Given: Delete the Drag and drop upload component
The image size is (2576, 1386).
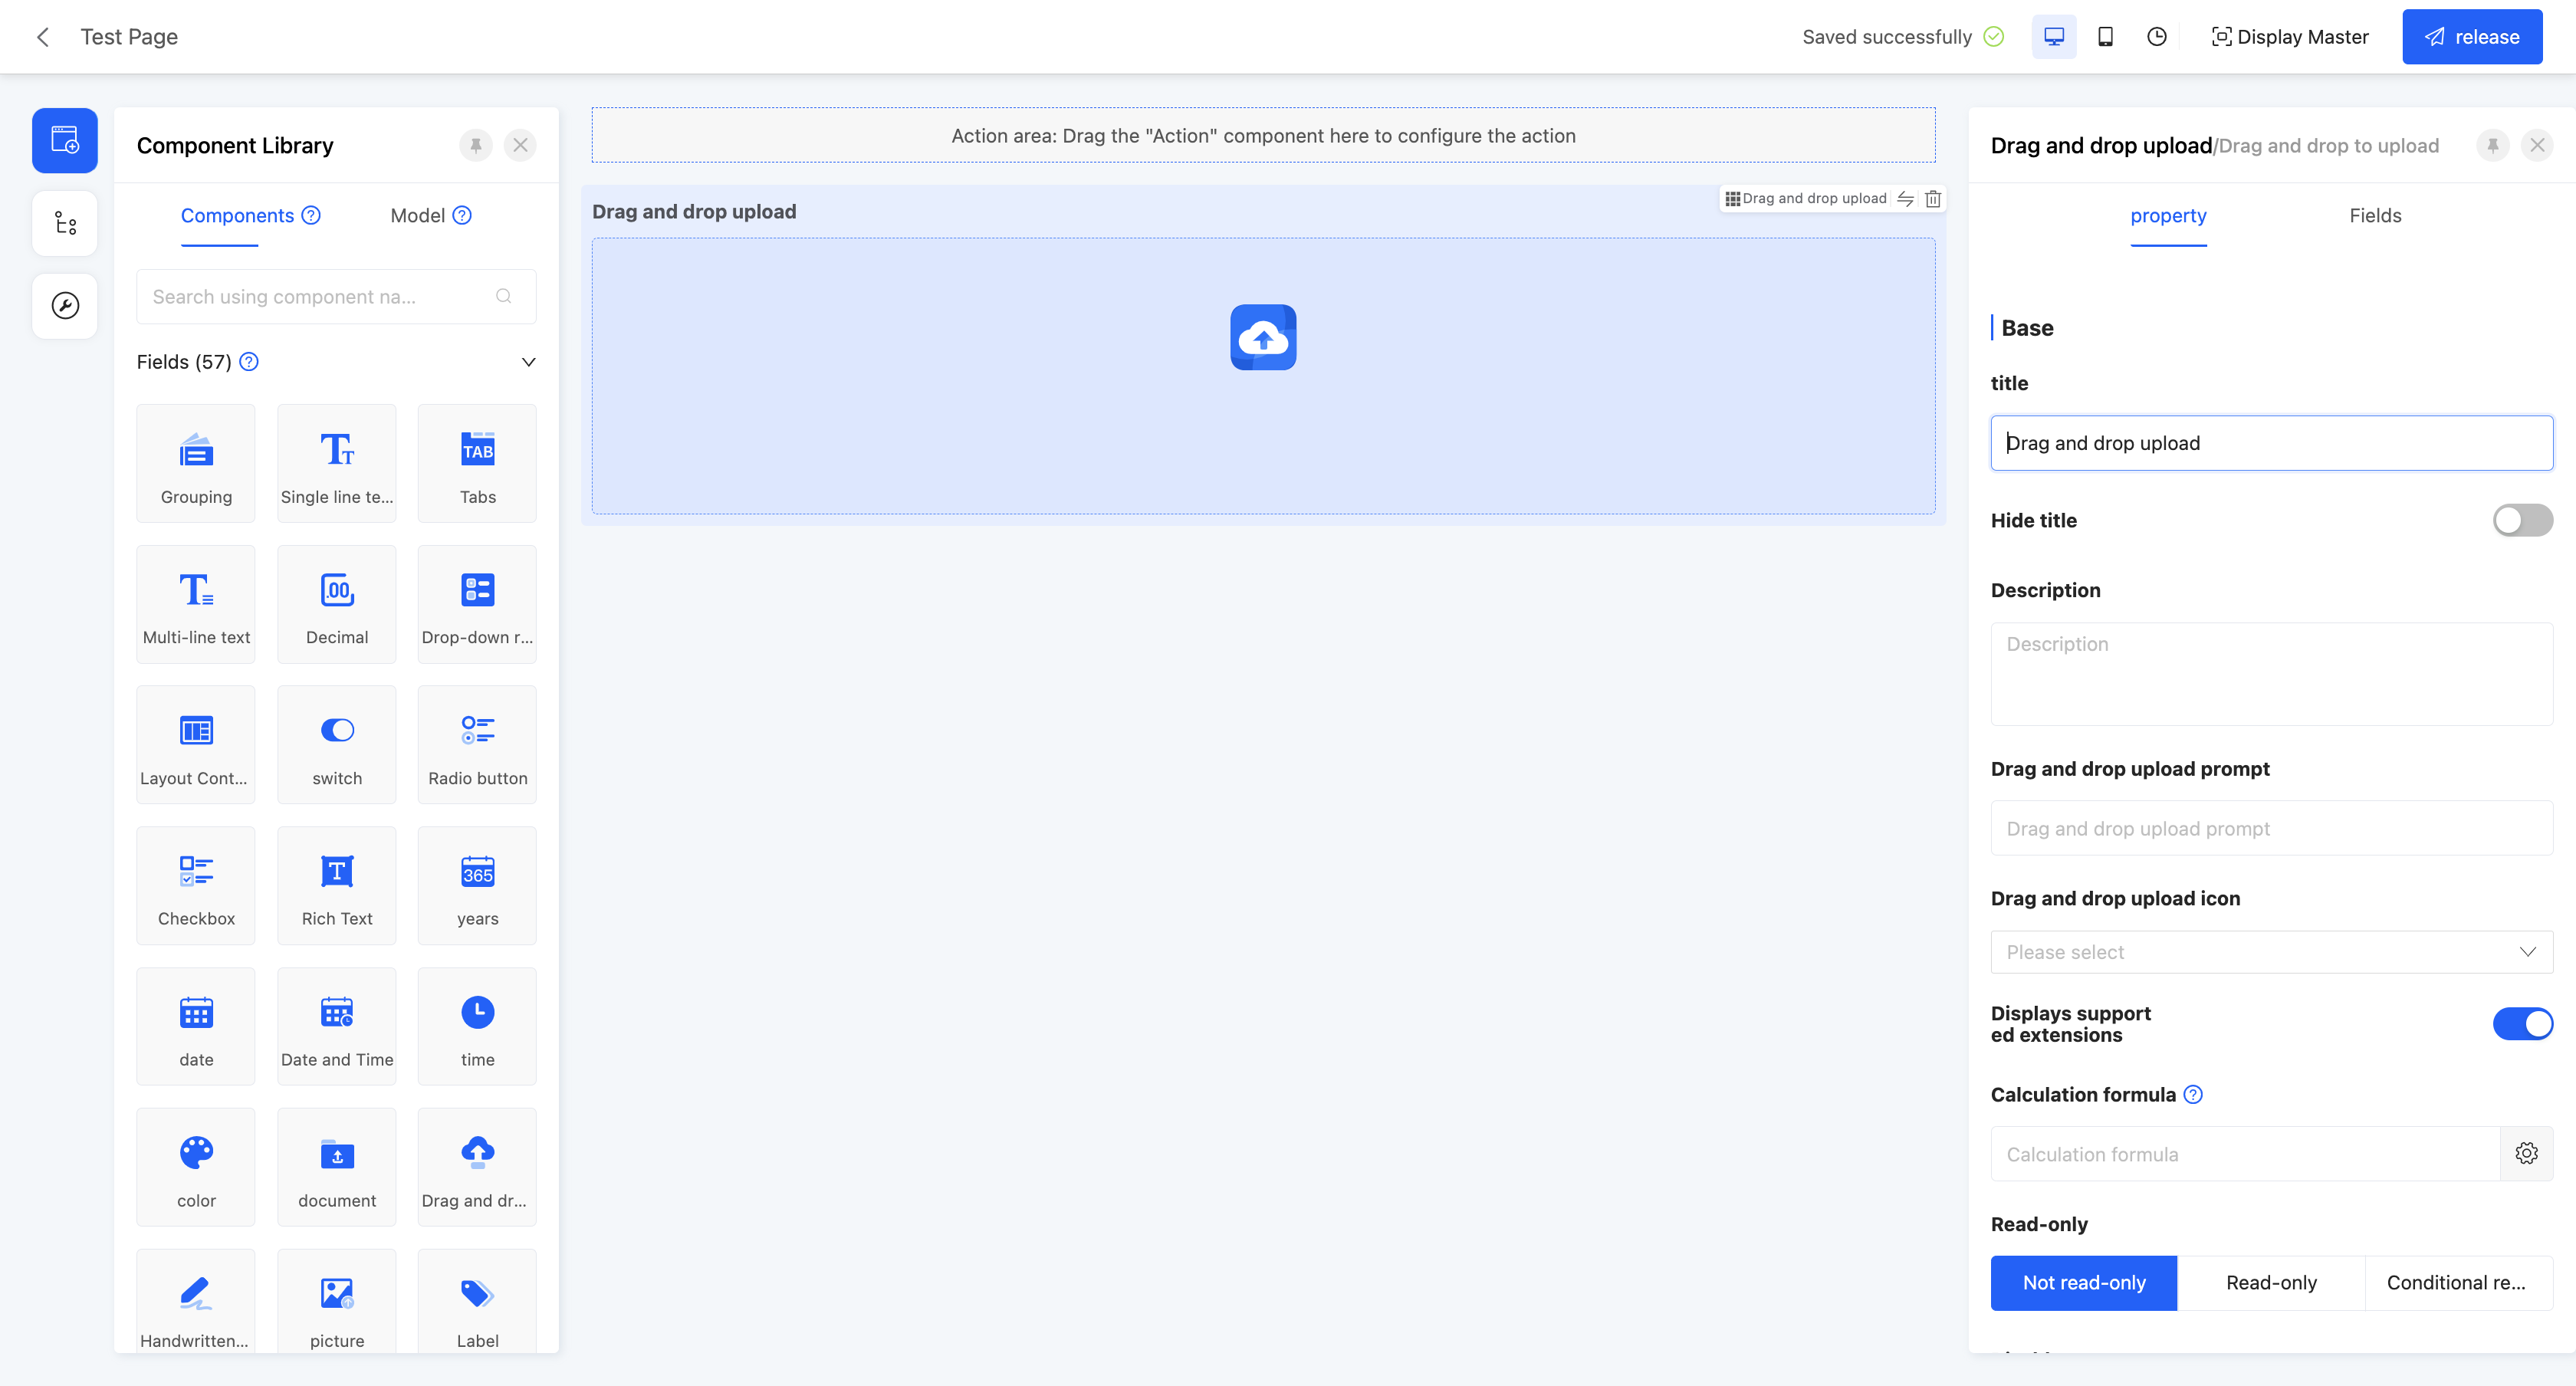Looking at the screenshot, I should [x=1933, y=198].
